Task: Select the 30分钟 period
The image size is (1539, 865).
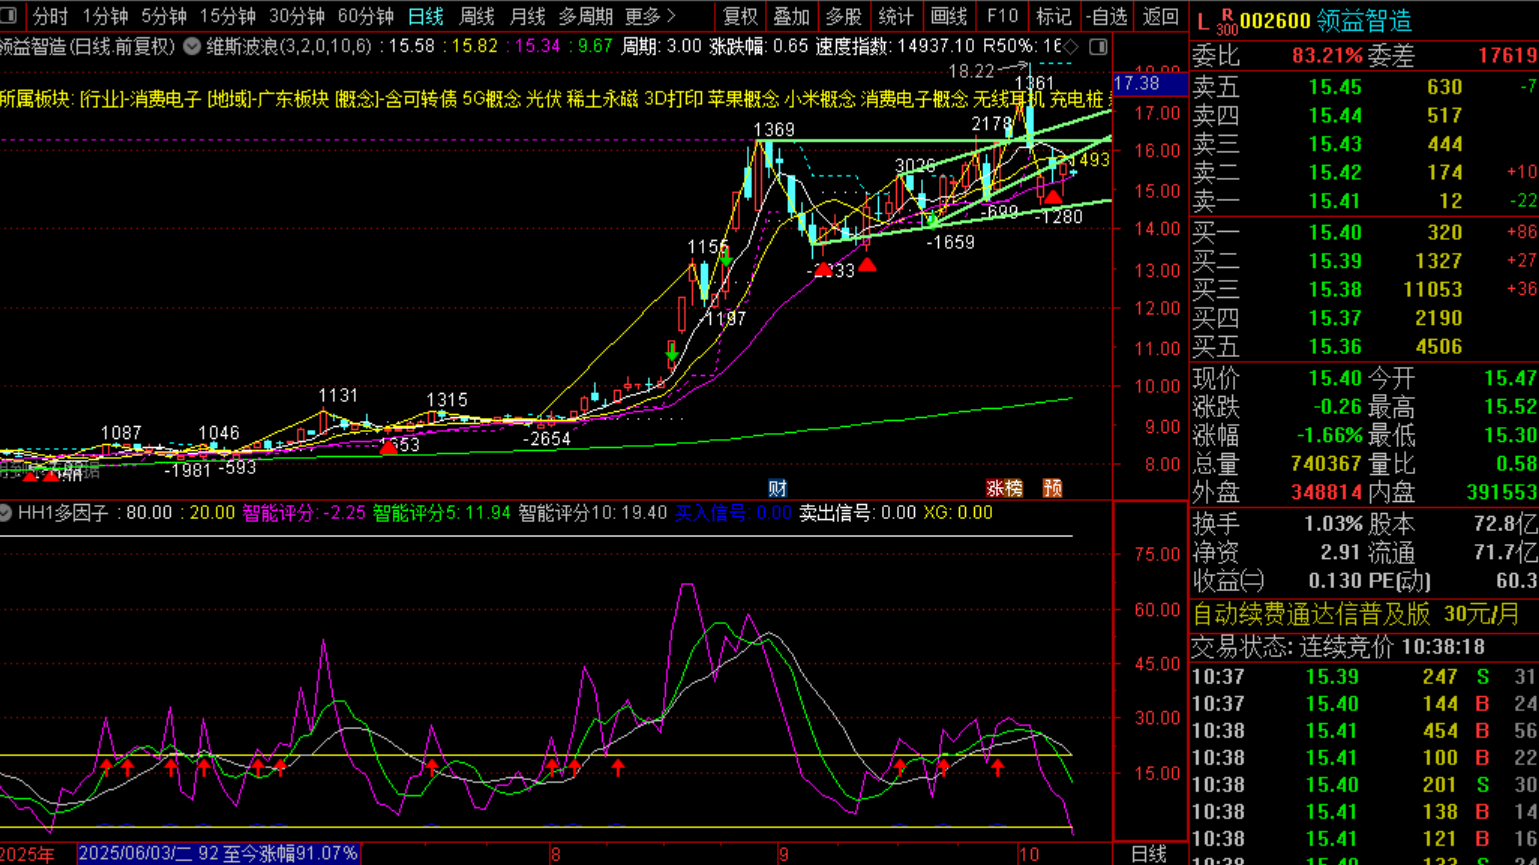Action: (296, 16)
